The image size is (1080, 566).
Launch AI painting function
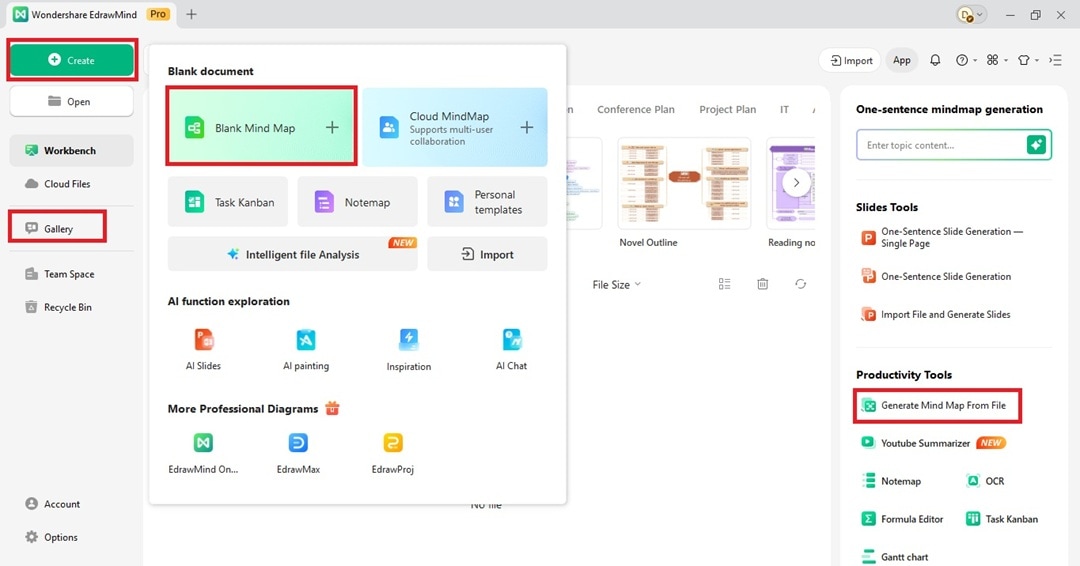pyautogui.click(x=306, y=350)
